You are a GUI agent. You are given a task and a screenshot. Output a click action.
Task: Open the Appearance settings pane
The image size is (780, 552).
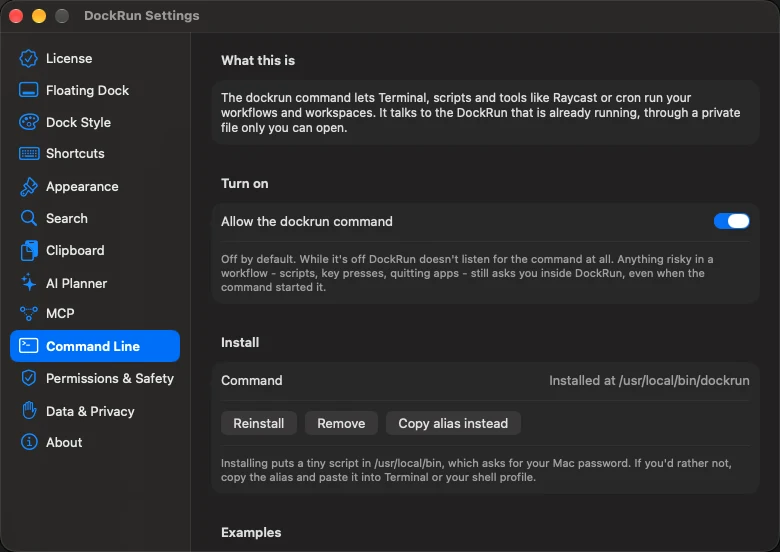(x=82, y=186)
